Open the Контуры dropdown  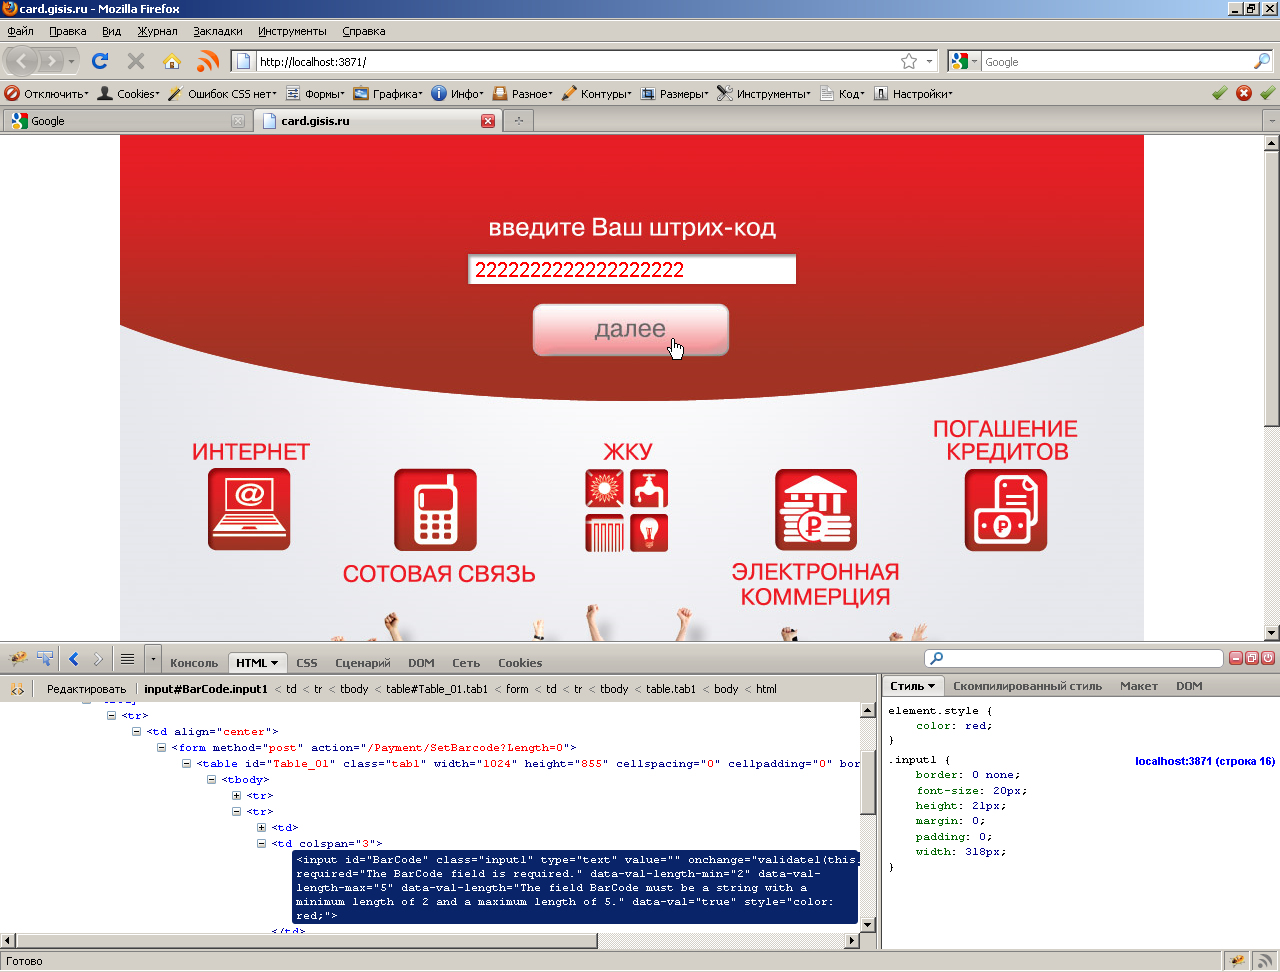pyautogui.click(x=597, y=93)
